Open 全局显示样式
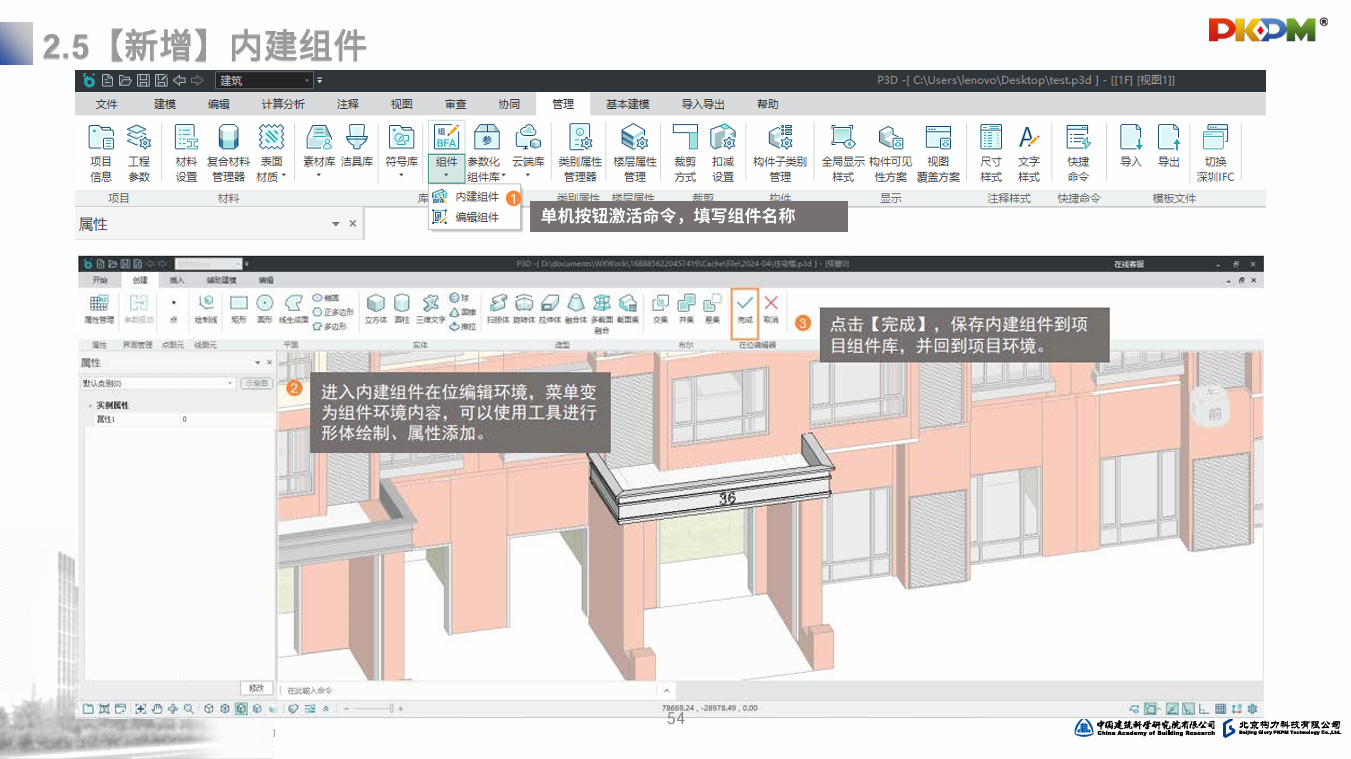The height and width of the screenshot is (759, 1351). coord(843,153)
